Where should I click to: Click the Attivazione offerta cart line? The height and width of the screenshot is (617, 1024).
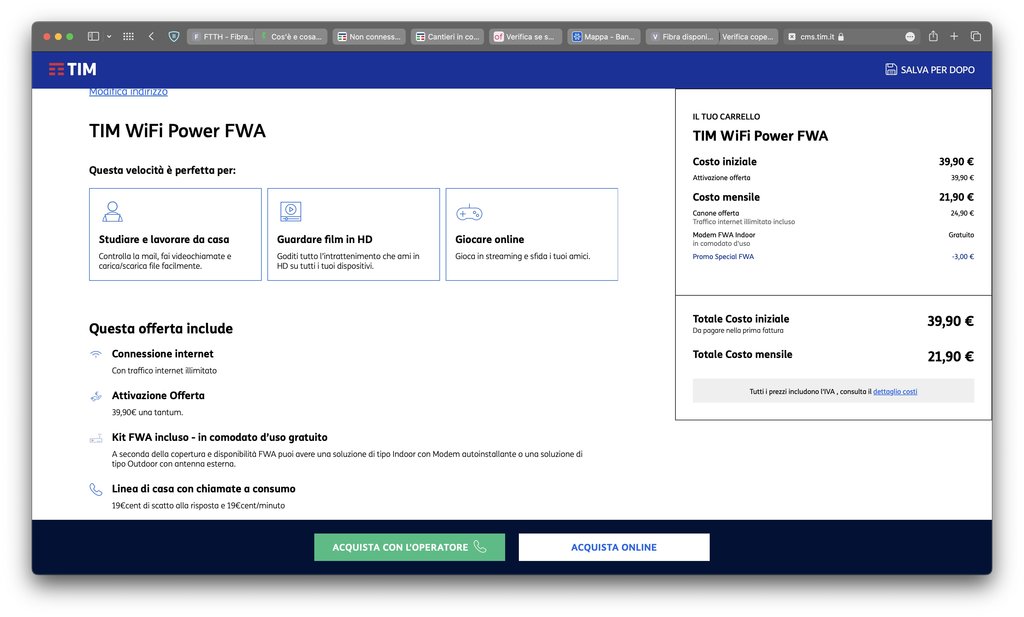833,178
